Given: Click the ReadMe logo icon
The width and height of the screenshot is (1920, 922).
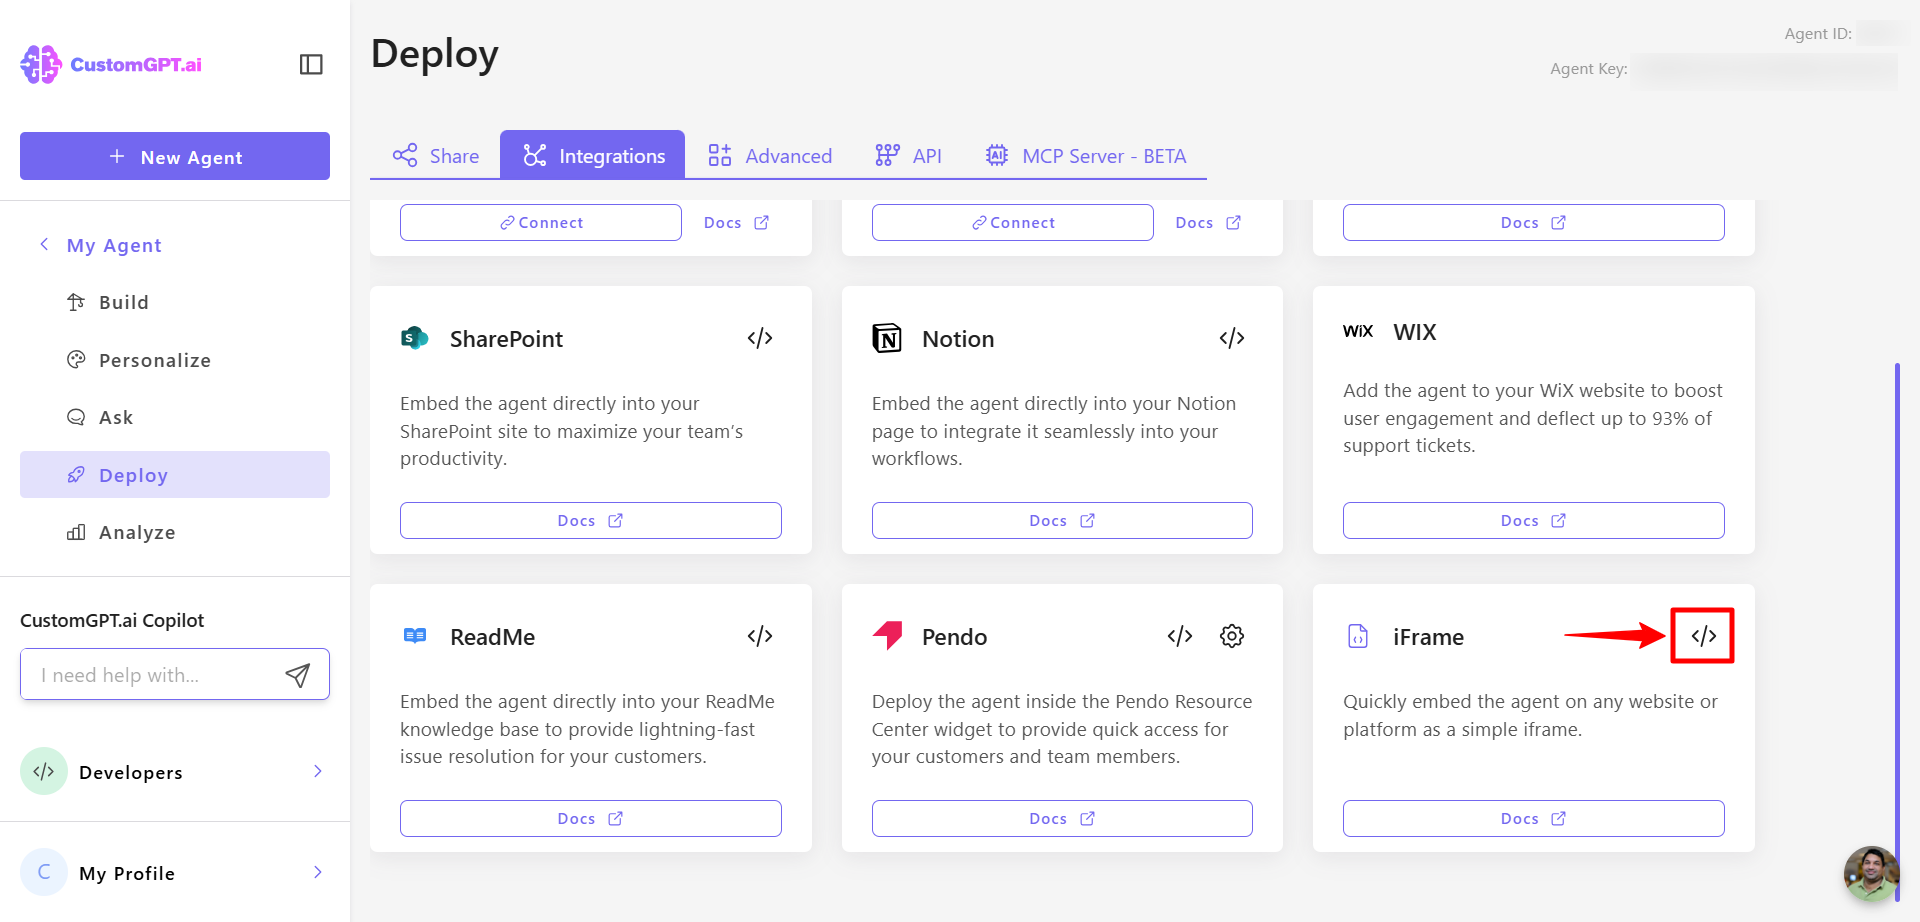Looking at the screenshot, I should pyautogui.click(x=415, y=635).
